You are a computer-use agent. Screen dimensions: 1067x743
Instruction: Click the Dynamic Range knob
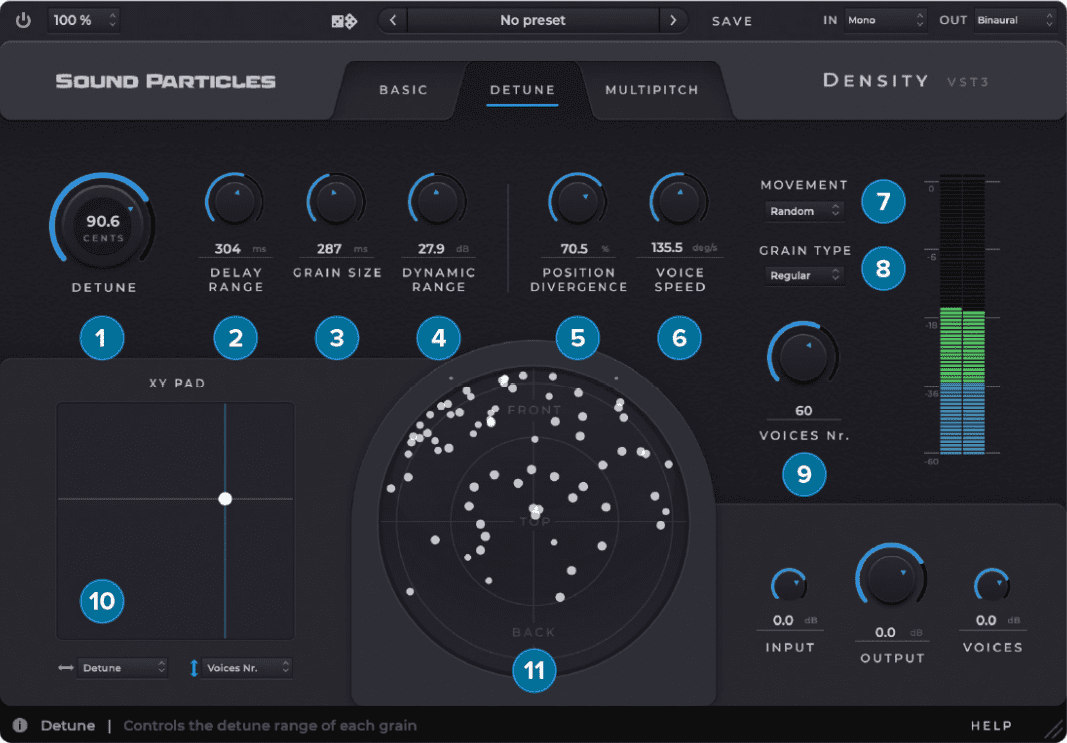(438, 200)
